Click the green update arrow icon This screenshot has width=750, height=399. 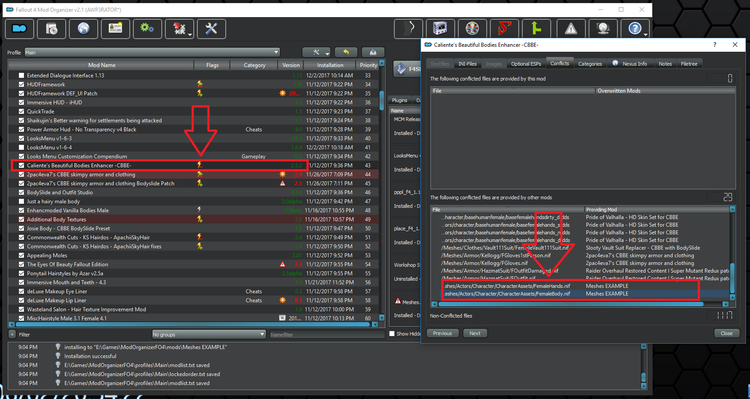(536, 29)
